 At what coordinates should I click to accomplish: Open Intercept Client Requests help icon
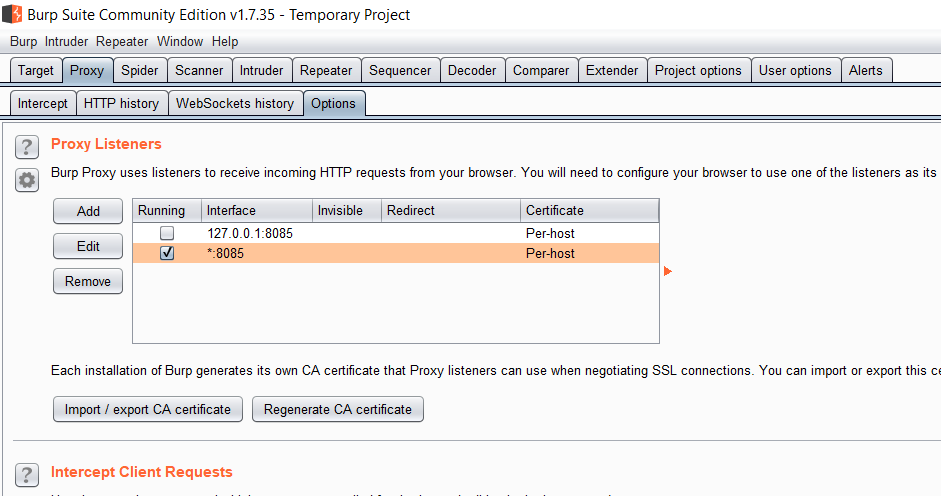27,474
